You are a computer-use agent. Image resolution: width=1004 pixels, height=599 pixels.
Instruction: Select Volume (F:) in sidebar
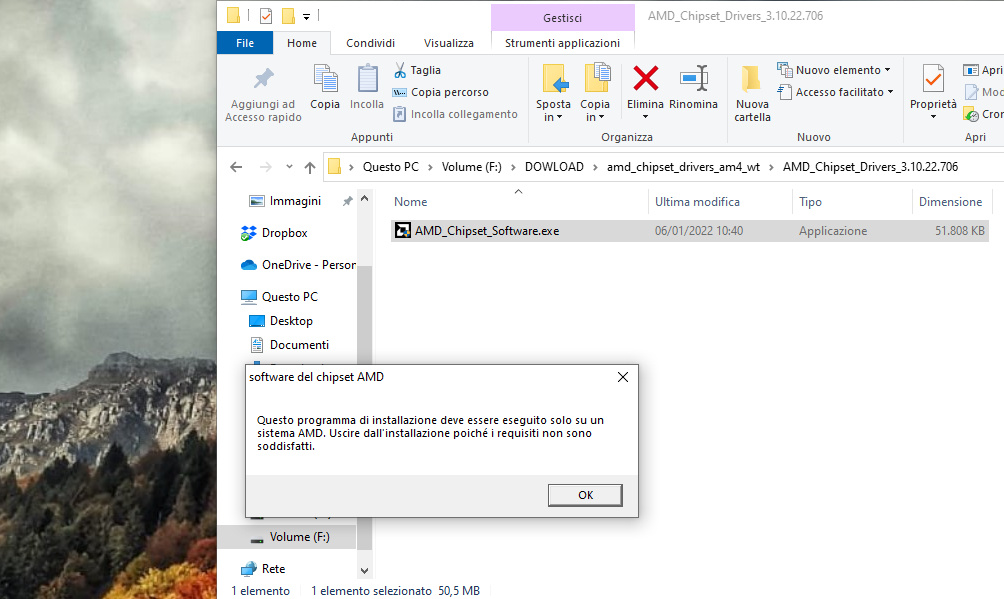click(299, 537)
